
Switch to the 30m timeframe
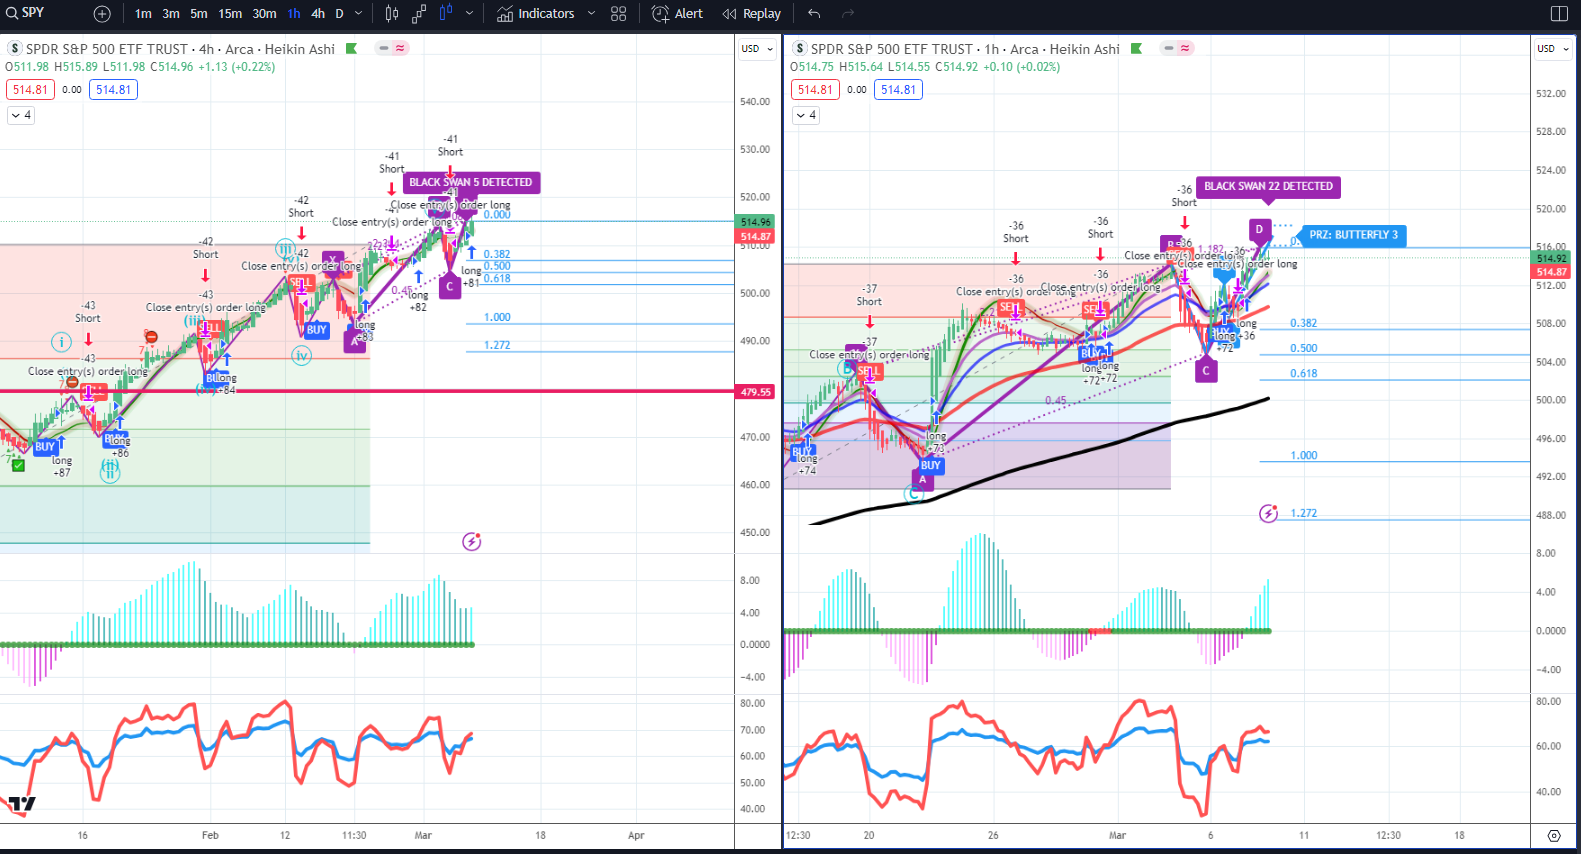264,14
